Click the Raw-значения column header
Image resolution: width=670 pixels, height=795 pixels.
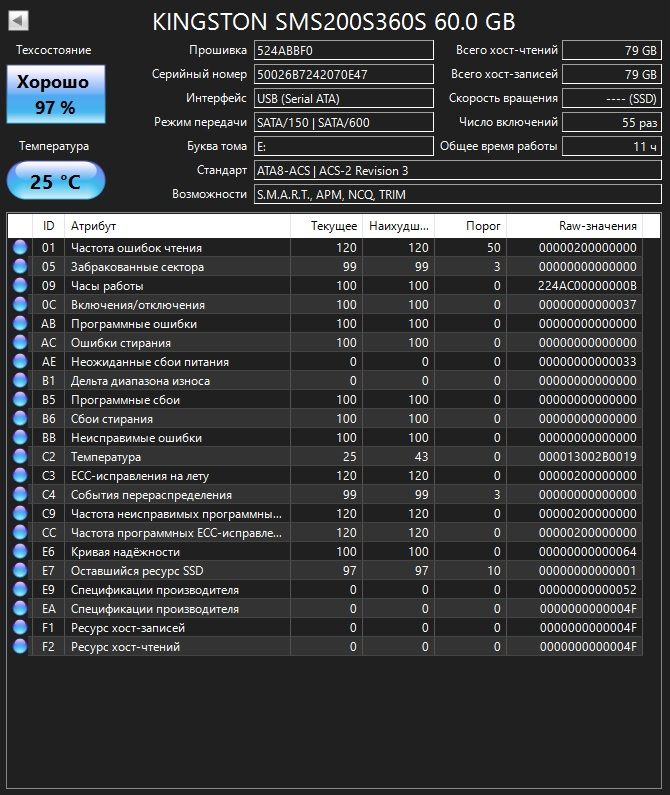click(x=574, y=226)
